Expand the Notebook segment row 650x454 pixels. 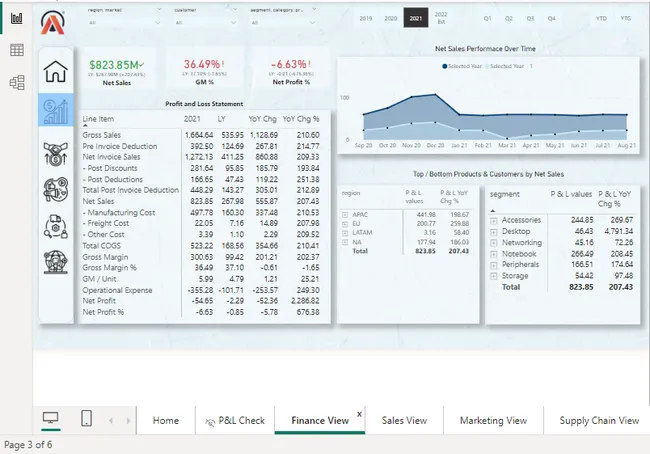pos(494,255)
